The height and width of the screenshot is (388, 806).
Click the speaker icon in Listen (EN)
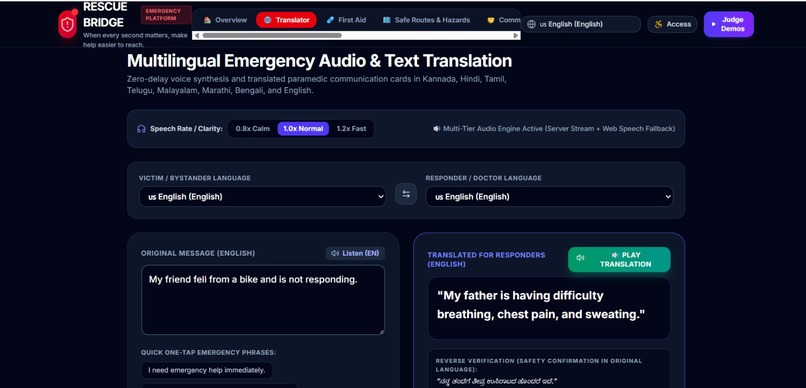[335, 253]
